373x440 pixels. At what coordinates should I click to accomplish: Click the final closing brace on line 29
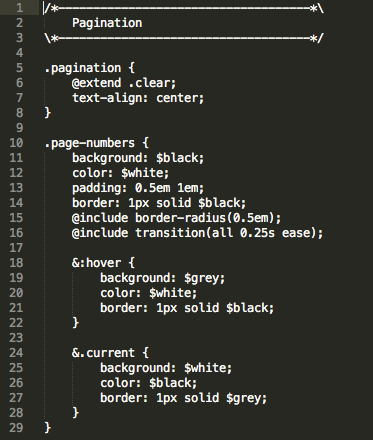click(x=48, y=428)
